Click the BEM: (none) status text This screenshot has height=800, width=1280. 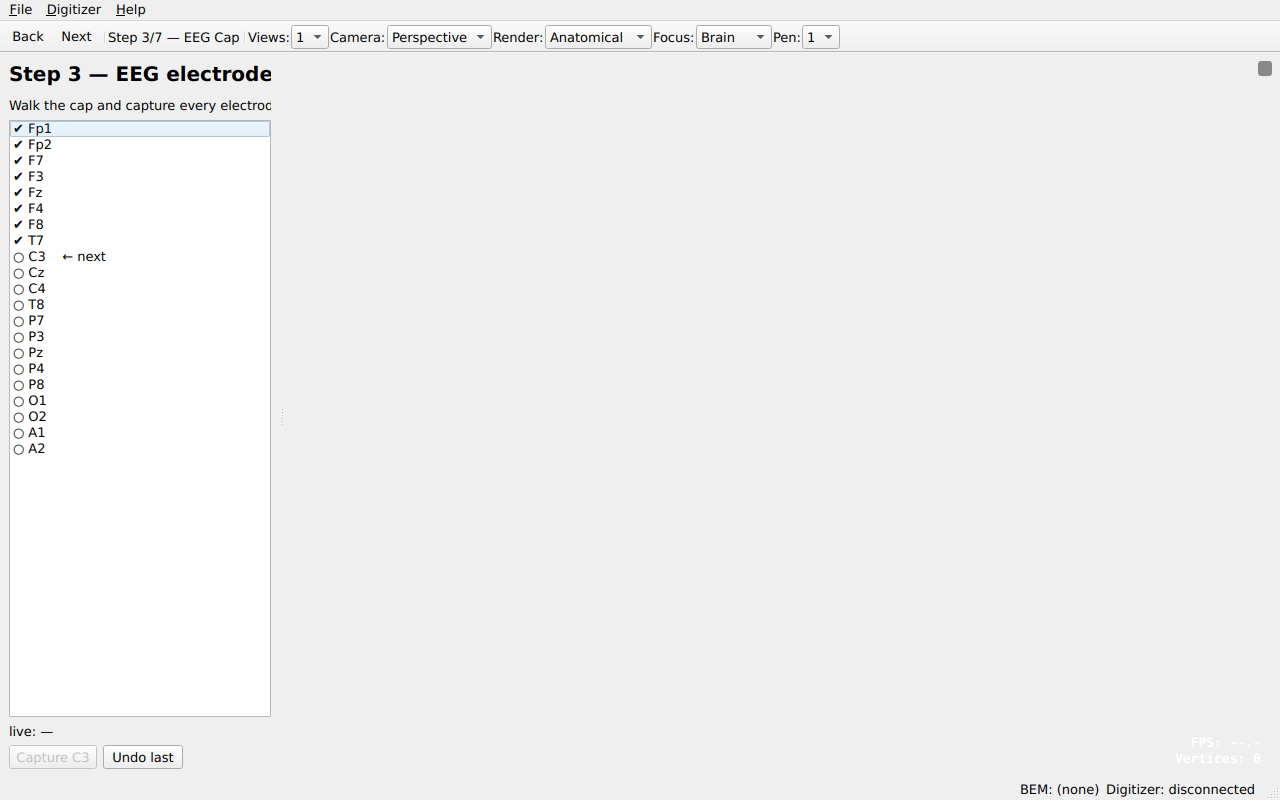(x=1059, y=790)
